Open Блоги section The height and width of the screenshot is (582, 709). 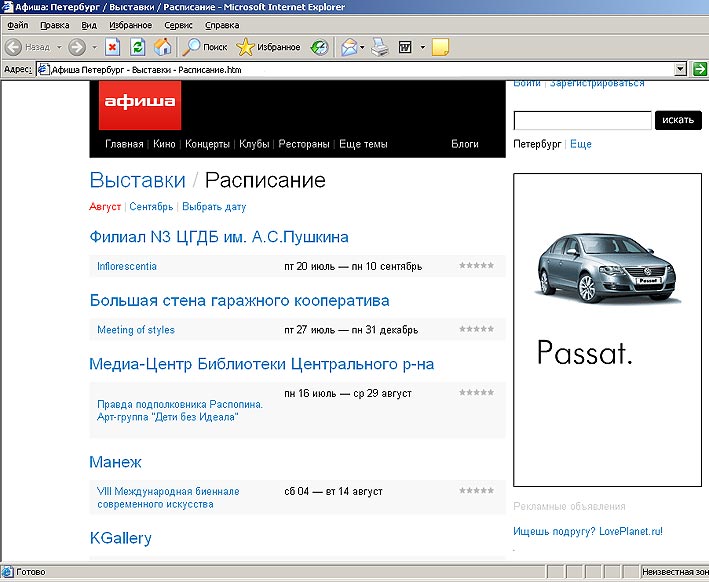pyautogui.click(x=465, y=144)
